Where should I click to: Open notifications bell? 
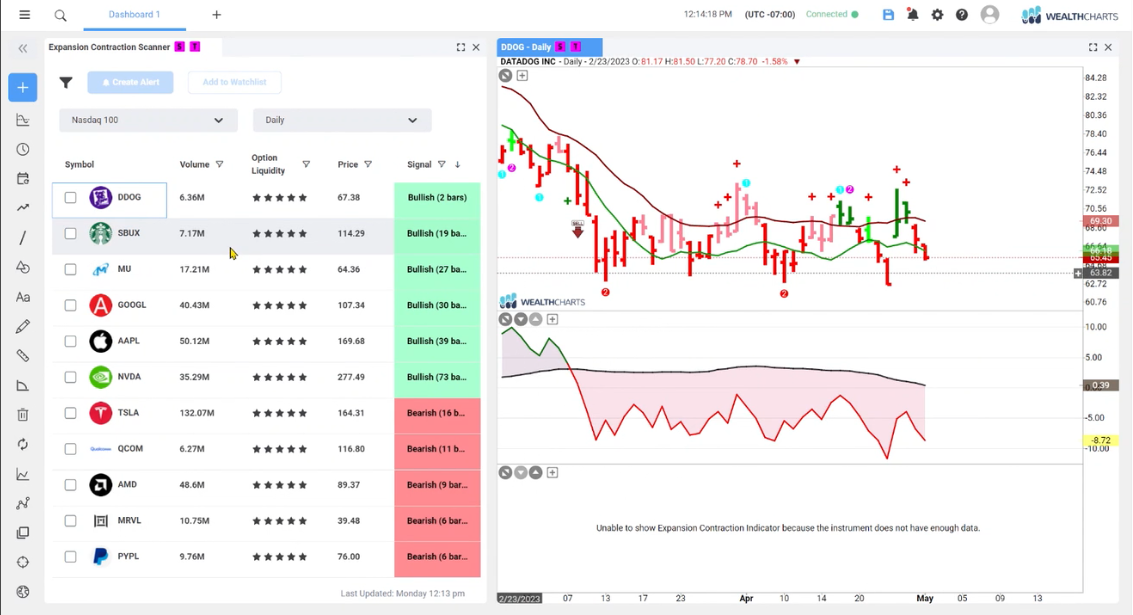coord(913,14)
